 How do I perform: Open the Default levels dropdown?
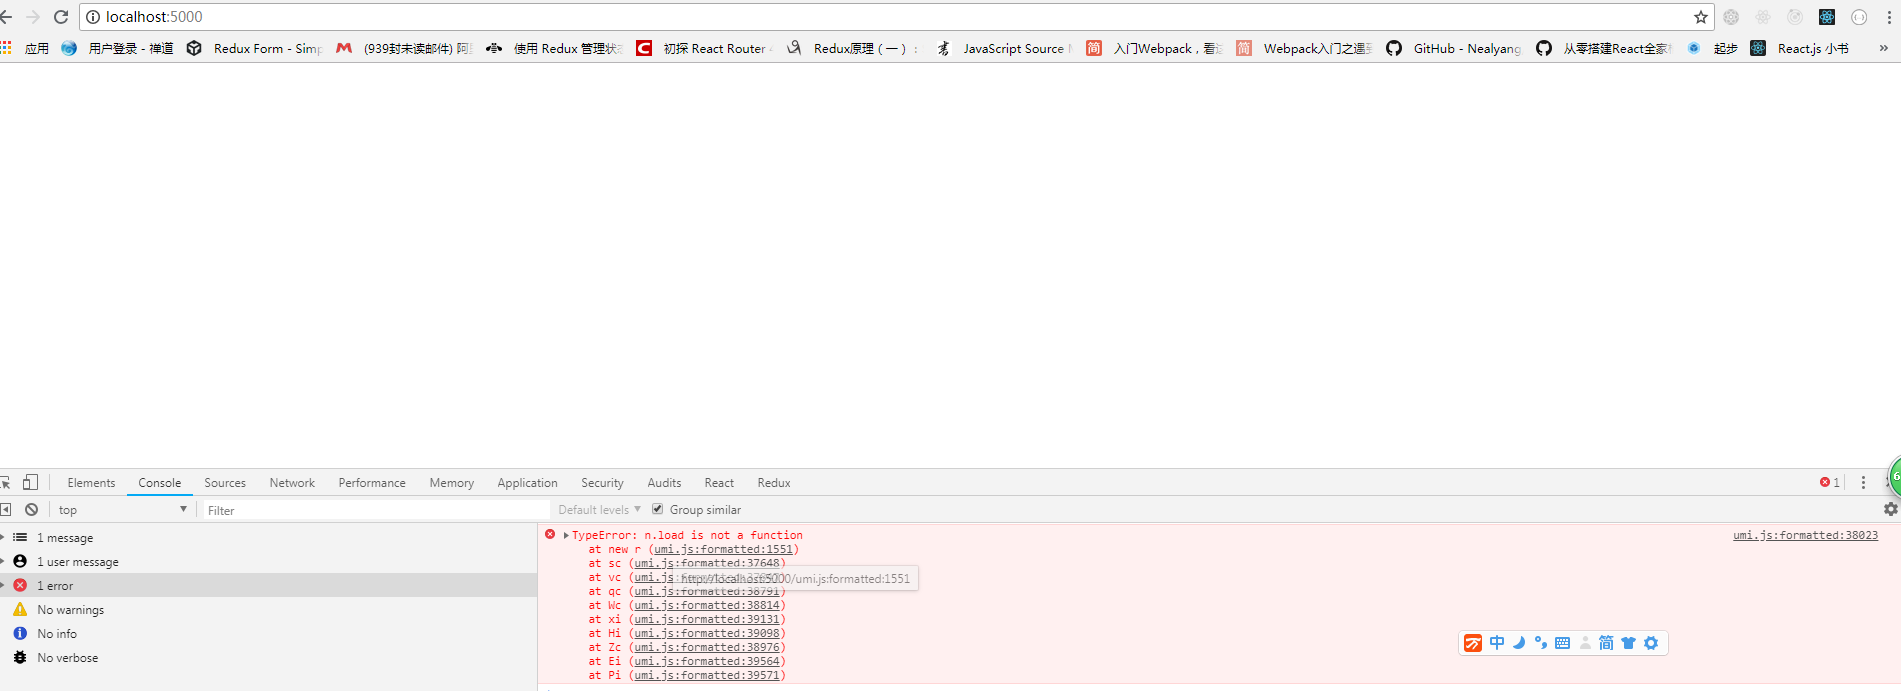pyautogui.click(x=599, y=509)
